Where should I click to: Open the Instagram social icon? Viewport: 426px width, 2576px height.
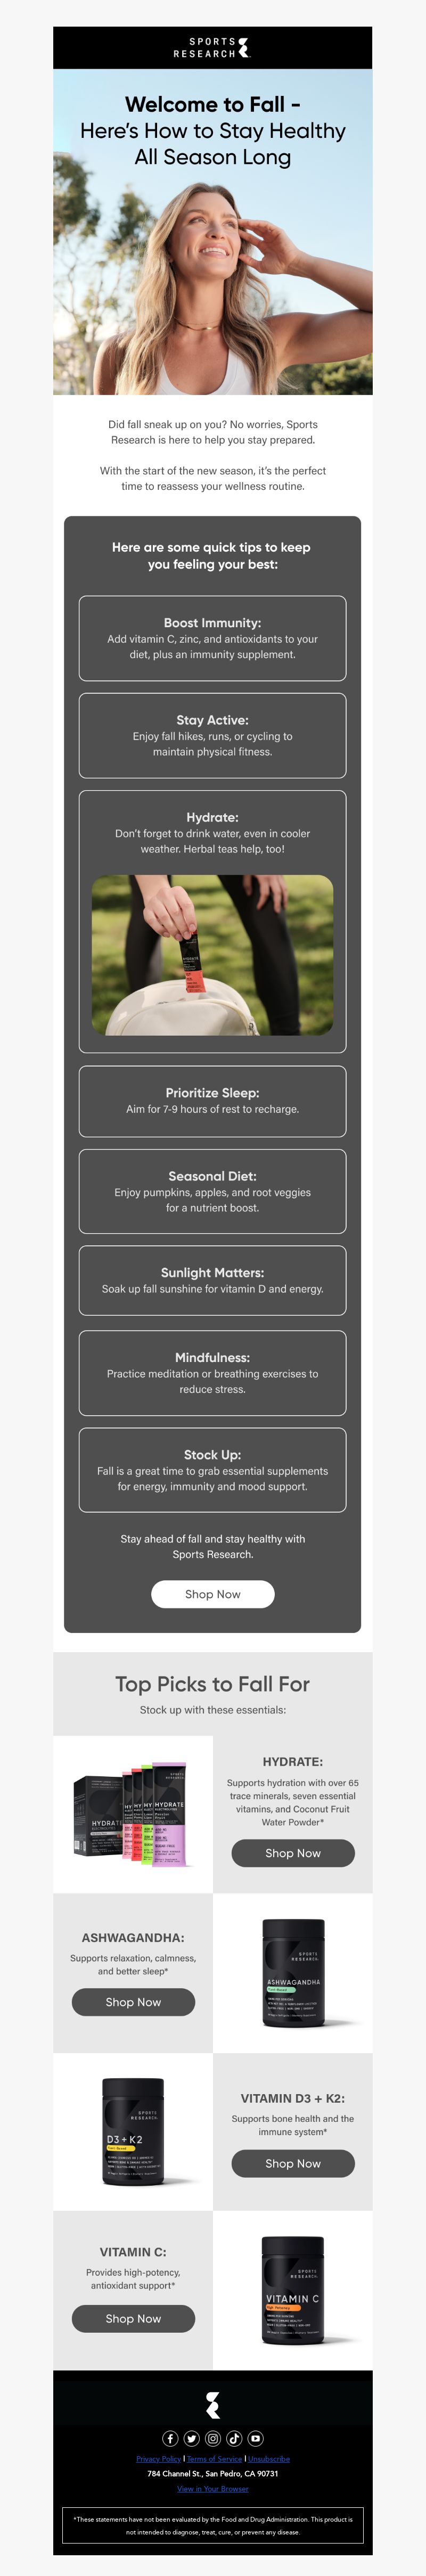[x=213, y=2438]
